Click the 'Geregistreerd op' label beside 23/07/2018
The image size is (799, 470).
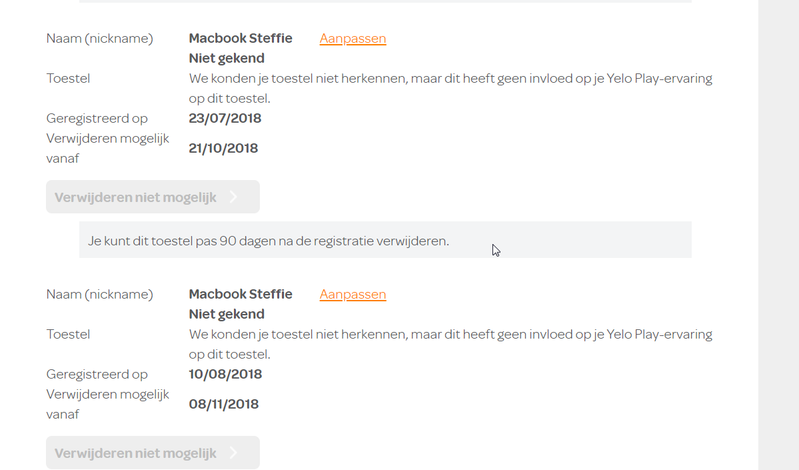[97, 118]
